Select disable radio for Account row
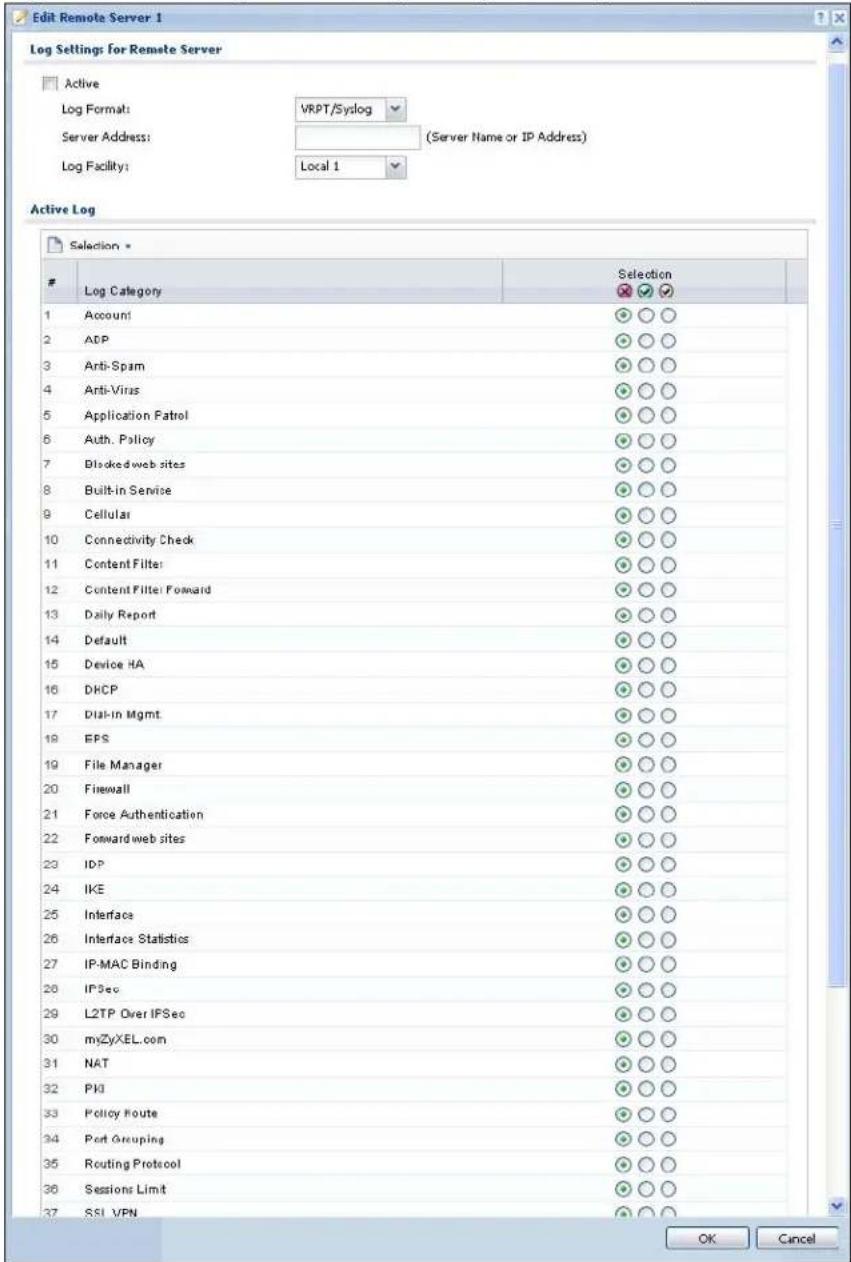 coord(626,314)
